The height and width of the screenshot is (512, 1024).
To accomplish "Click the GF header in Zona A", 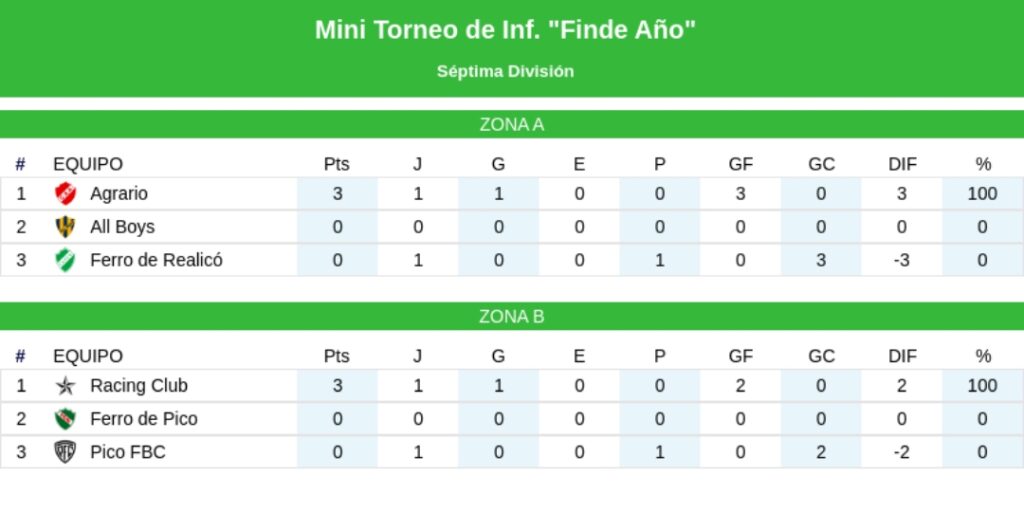I will [x=740, y=164].
